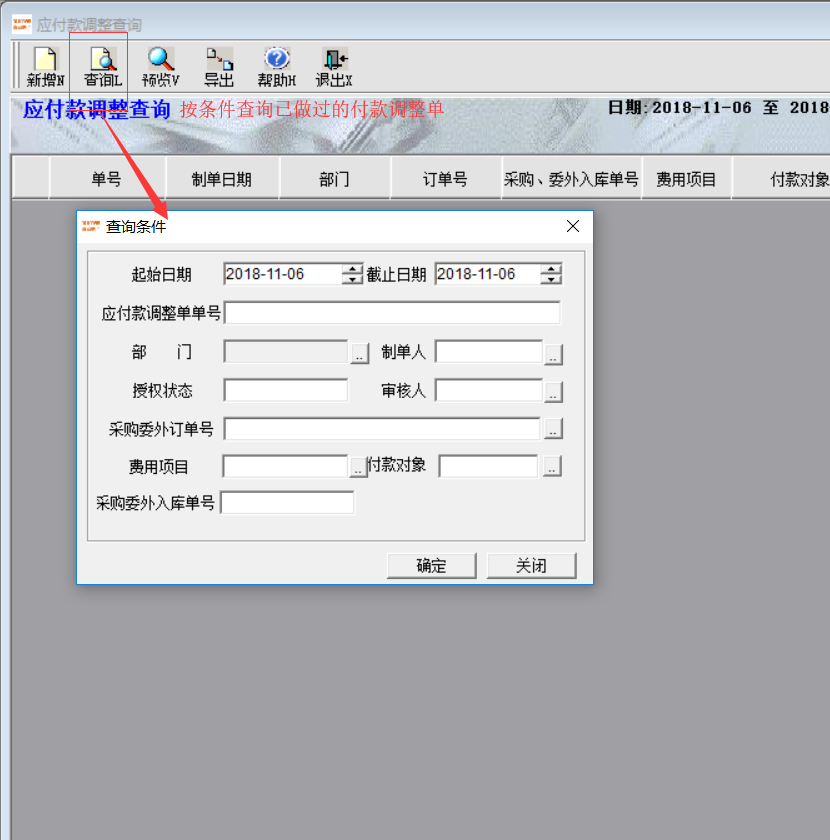830x840 pixels.
Task: Click the 日期 range text in banner
Action: (x=718, y=108)
